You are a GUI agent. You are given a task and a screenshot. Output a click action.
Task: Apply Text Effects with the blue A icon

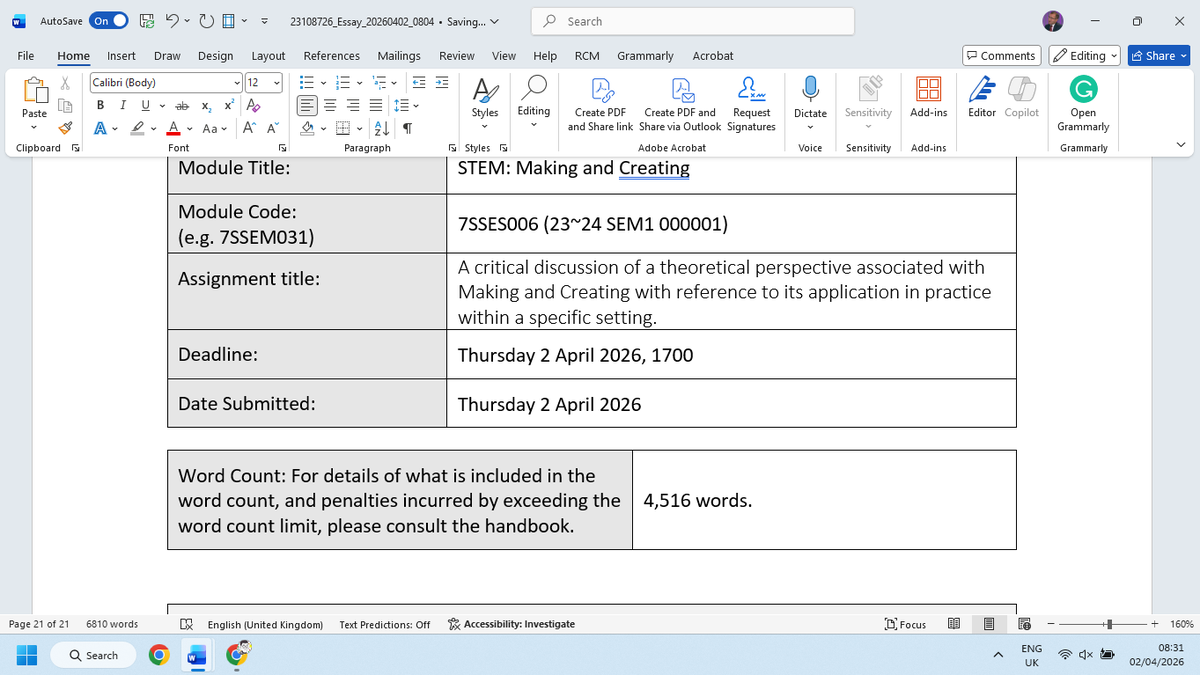coord(101,128)
